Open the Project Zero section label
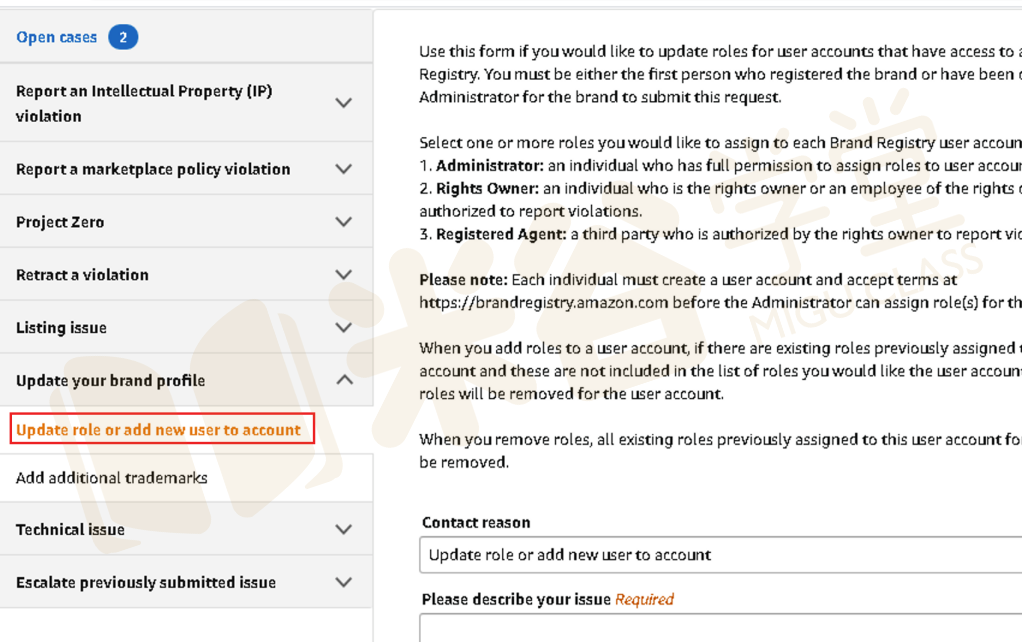 pos(60,222)
